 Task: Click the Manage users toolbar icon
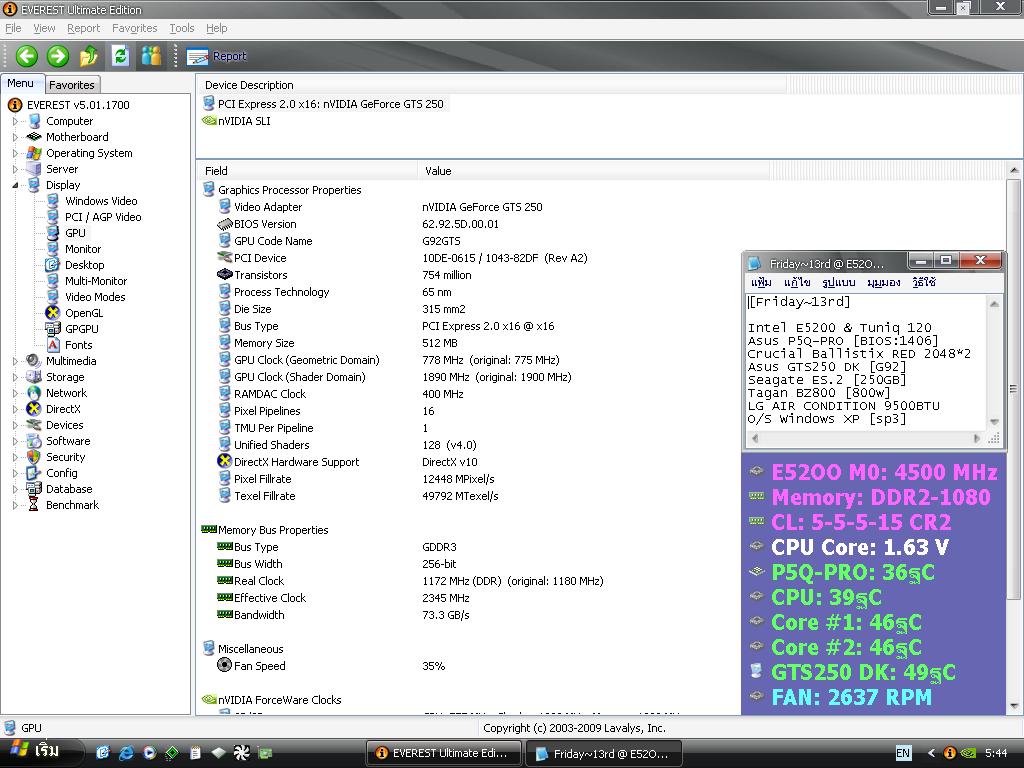[151, 56]
